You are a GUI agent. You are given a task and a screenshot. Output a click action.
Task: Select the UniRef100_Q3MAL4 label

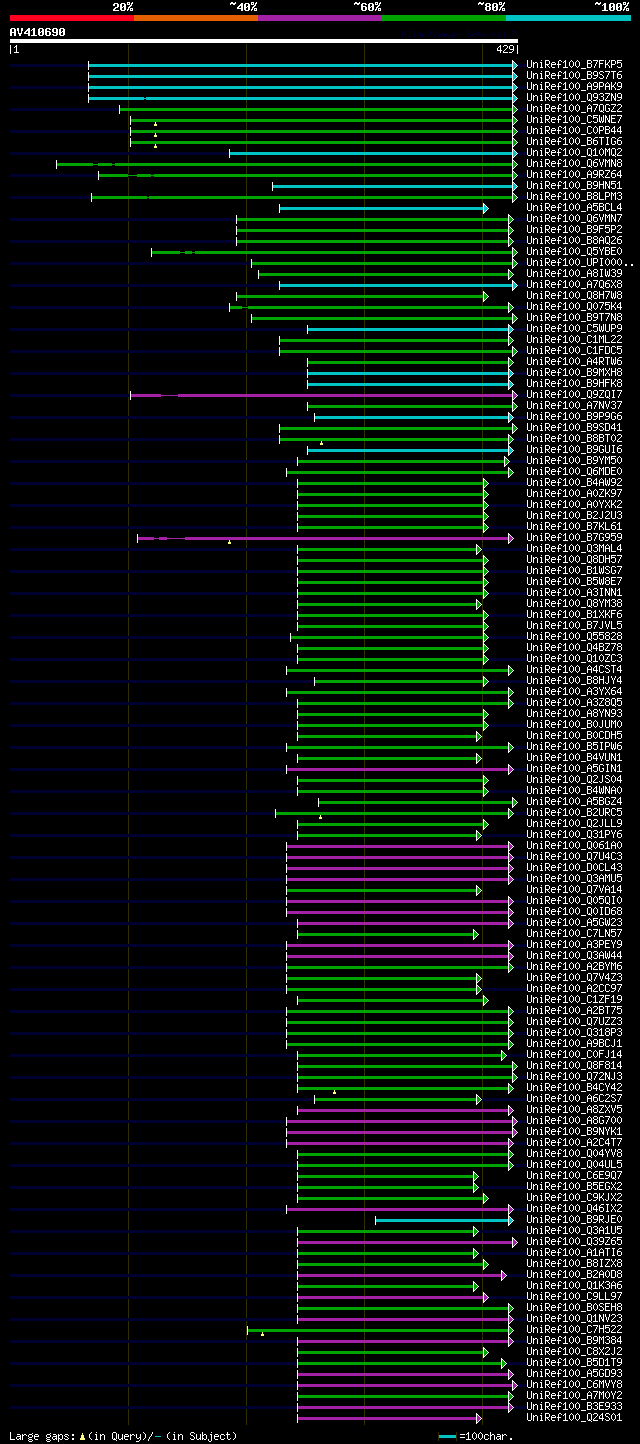(x=574, y=549)
